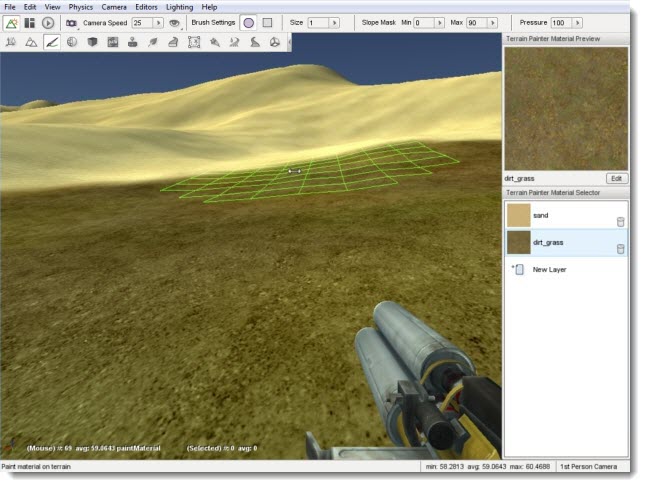The image size is (645, 487).
Task: Click the material preview texture image
Action: tap(566, 109)
